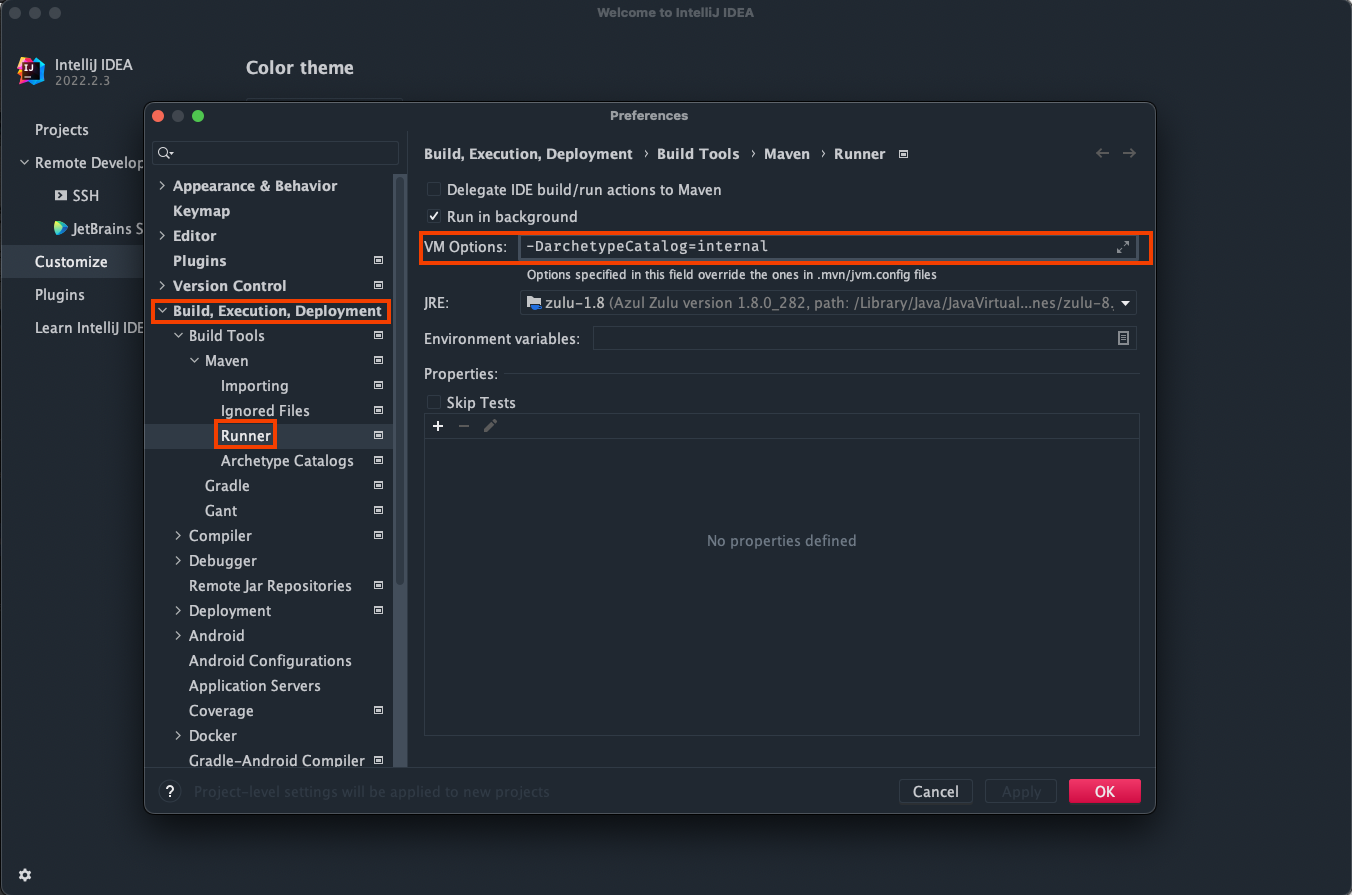
Task: Click the settings tree scrollbar
Action: click(400, 380)
